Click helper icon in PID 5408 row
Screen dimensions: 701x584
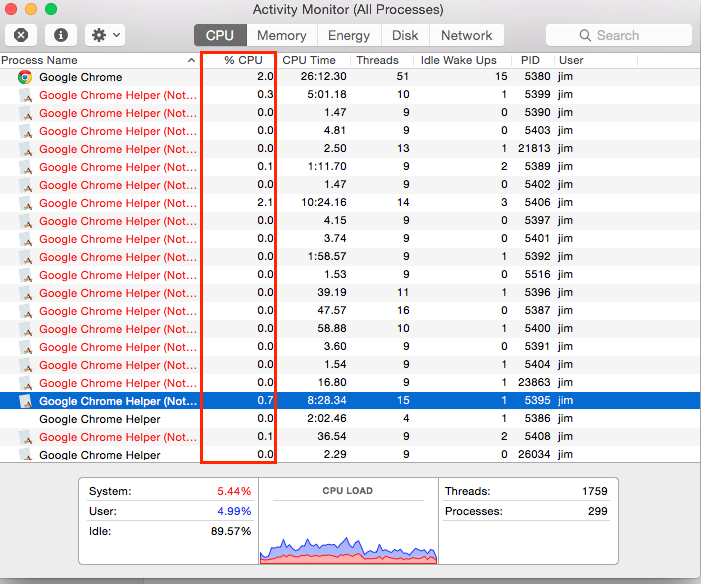[x=25, y=437]
